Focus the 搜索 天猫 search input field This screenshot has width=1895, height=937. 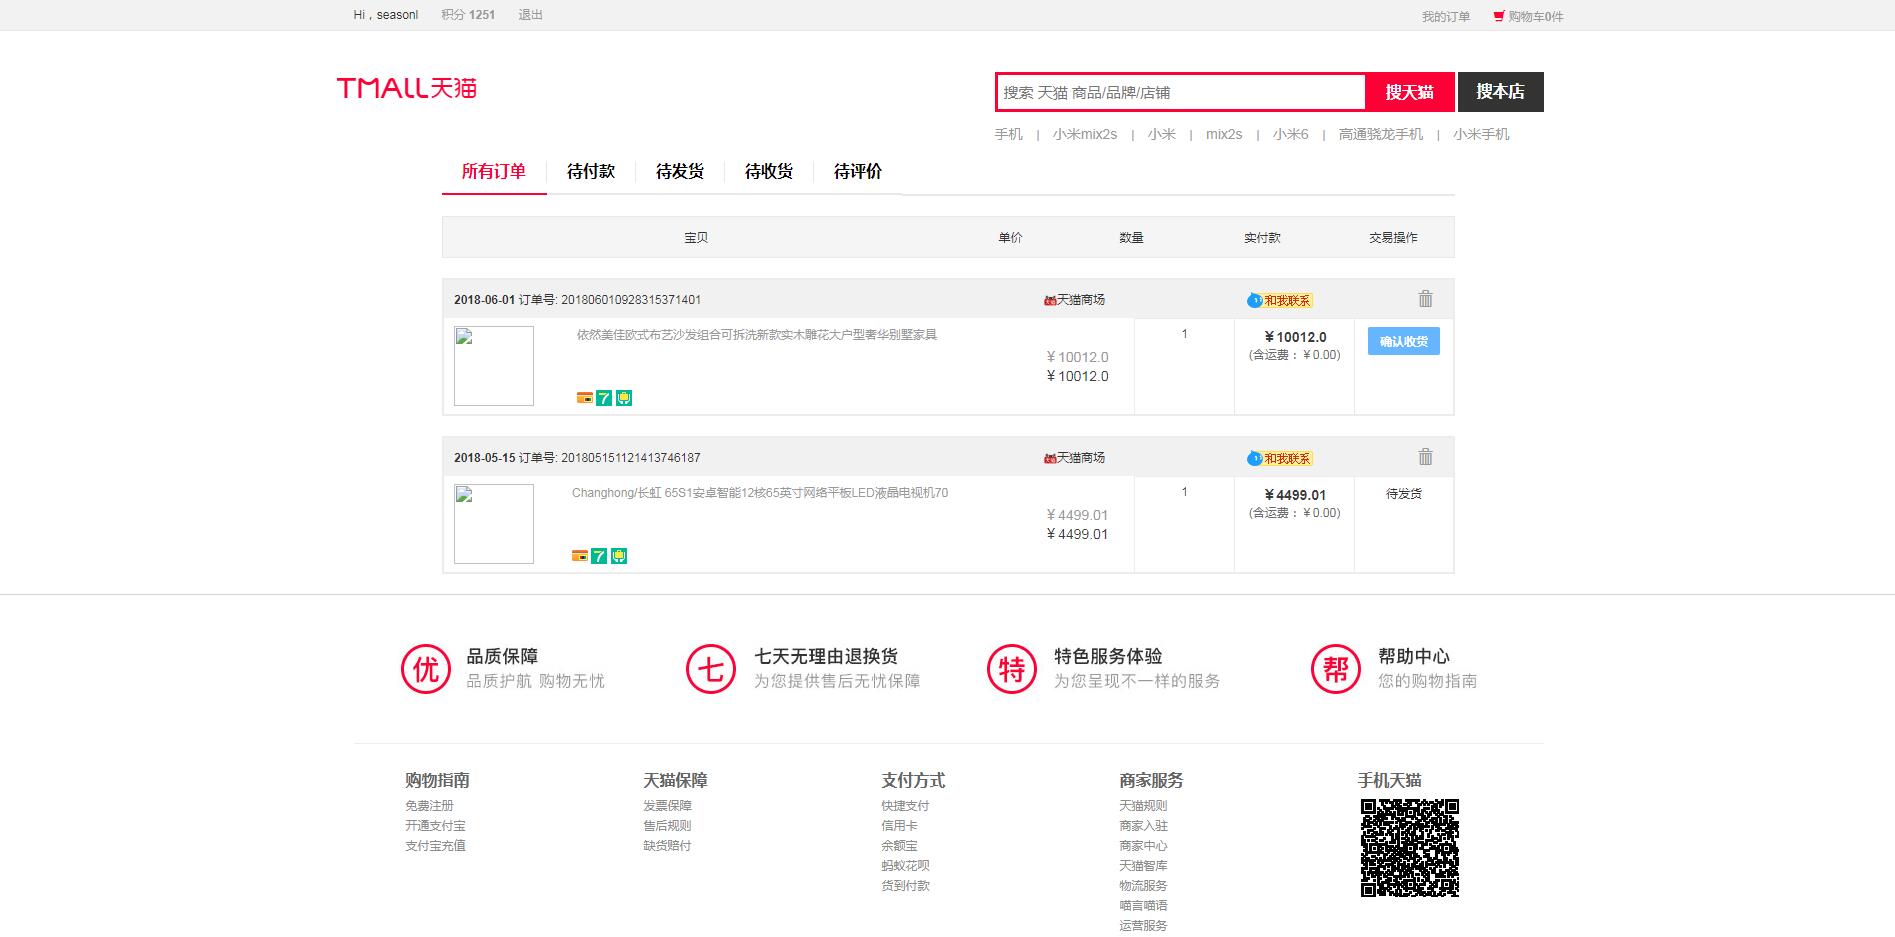(1181, 92)
